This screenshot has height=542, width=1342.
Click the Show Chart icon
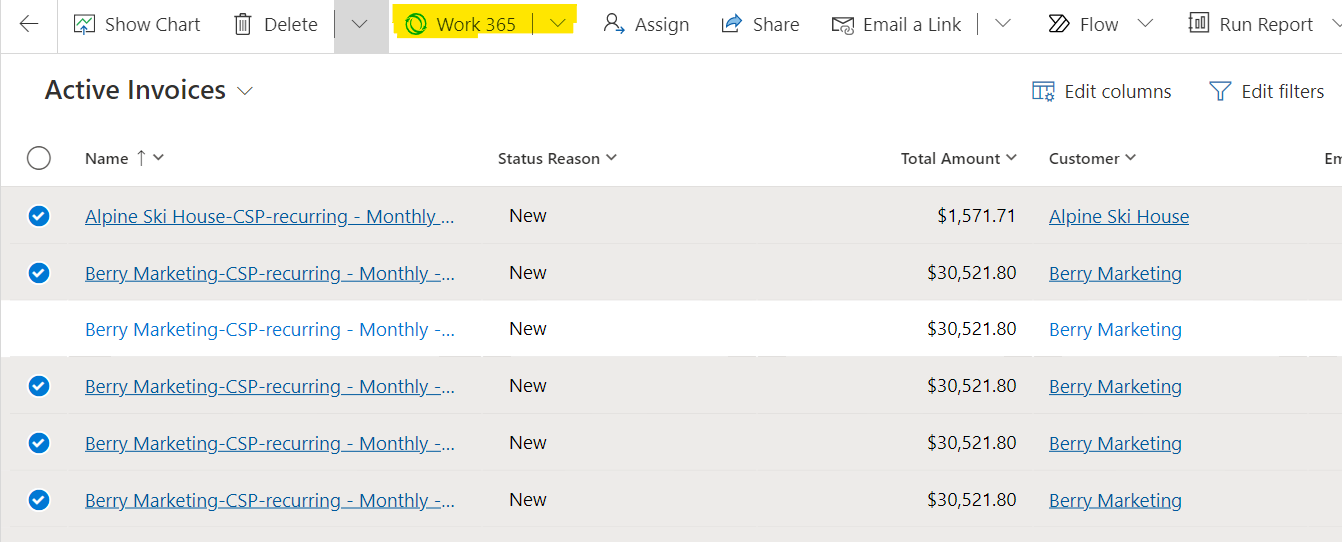(84, 24)
